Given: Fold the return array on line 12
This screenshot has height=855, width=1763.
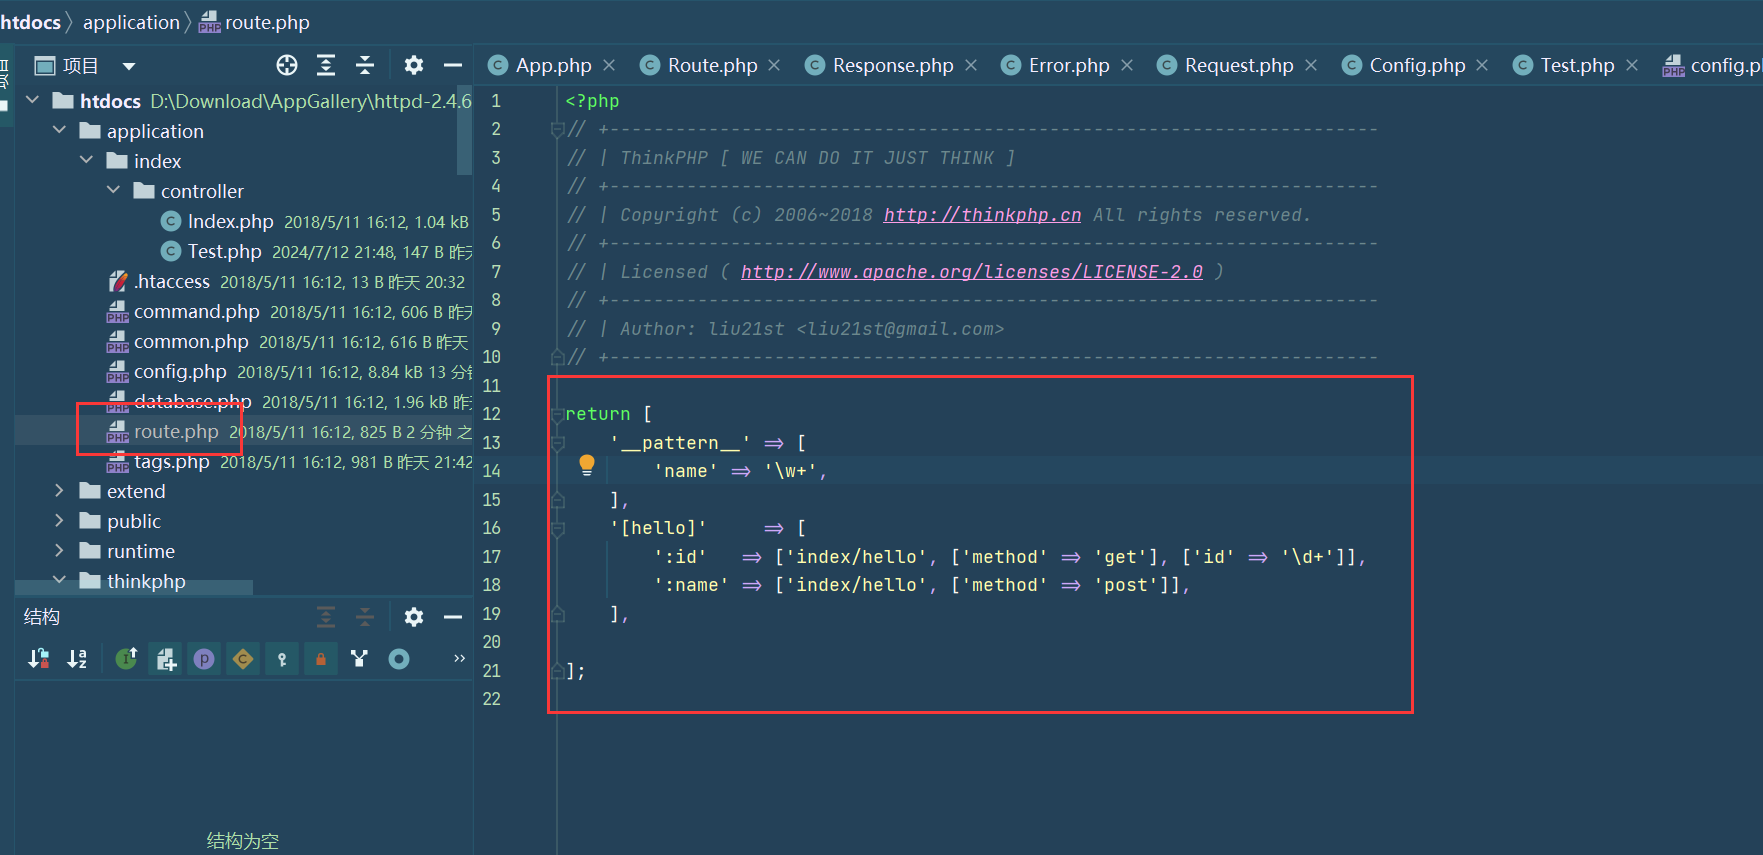Looking at the screenshot, I should [558, 414].
